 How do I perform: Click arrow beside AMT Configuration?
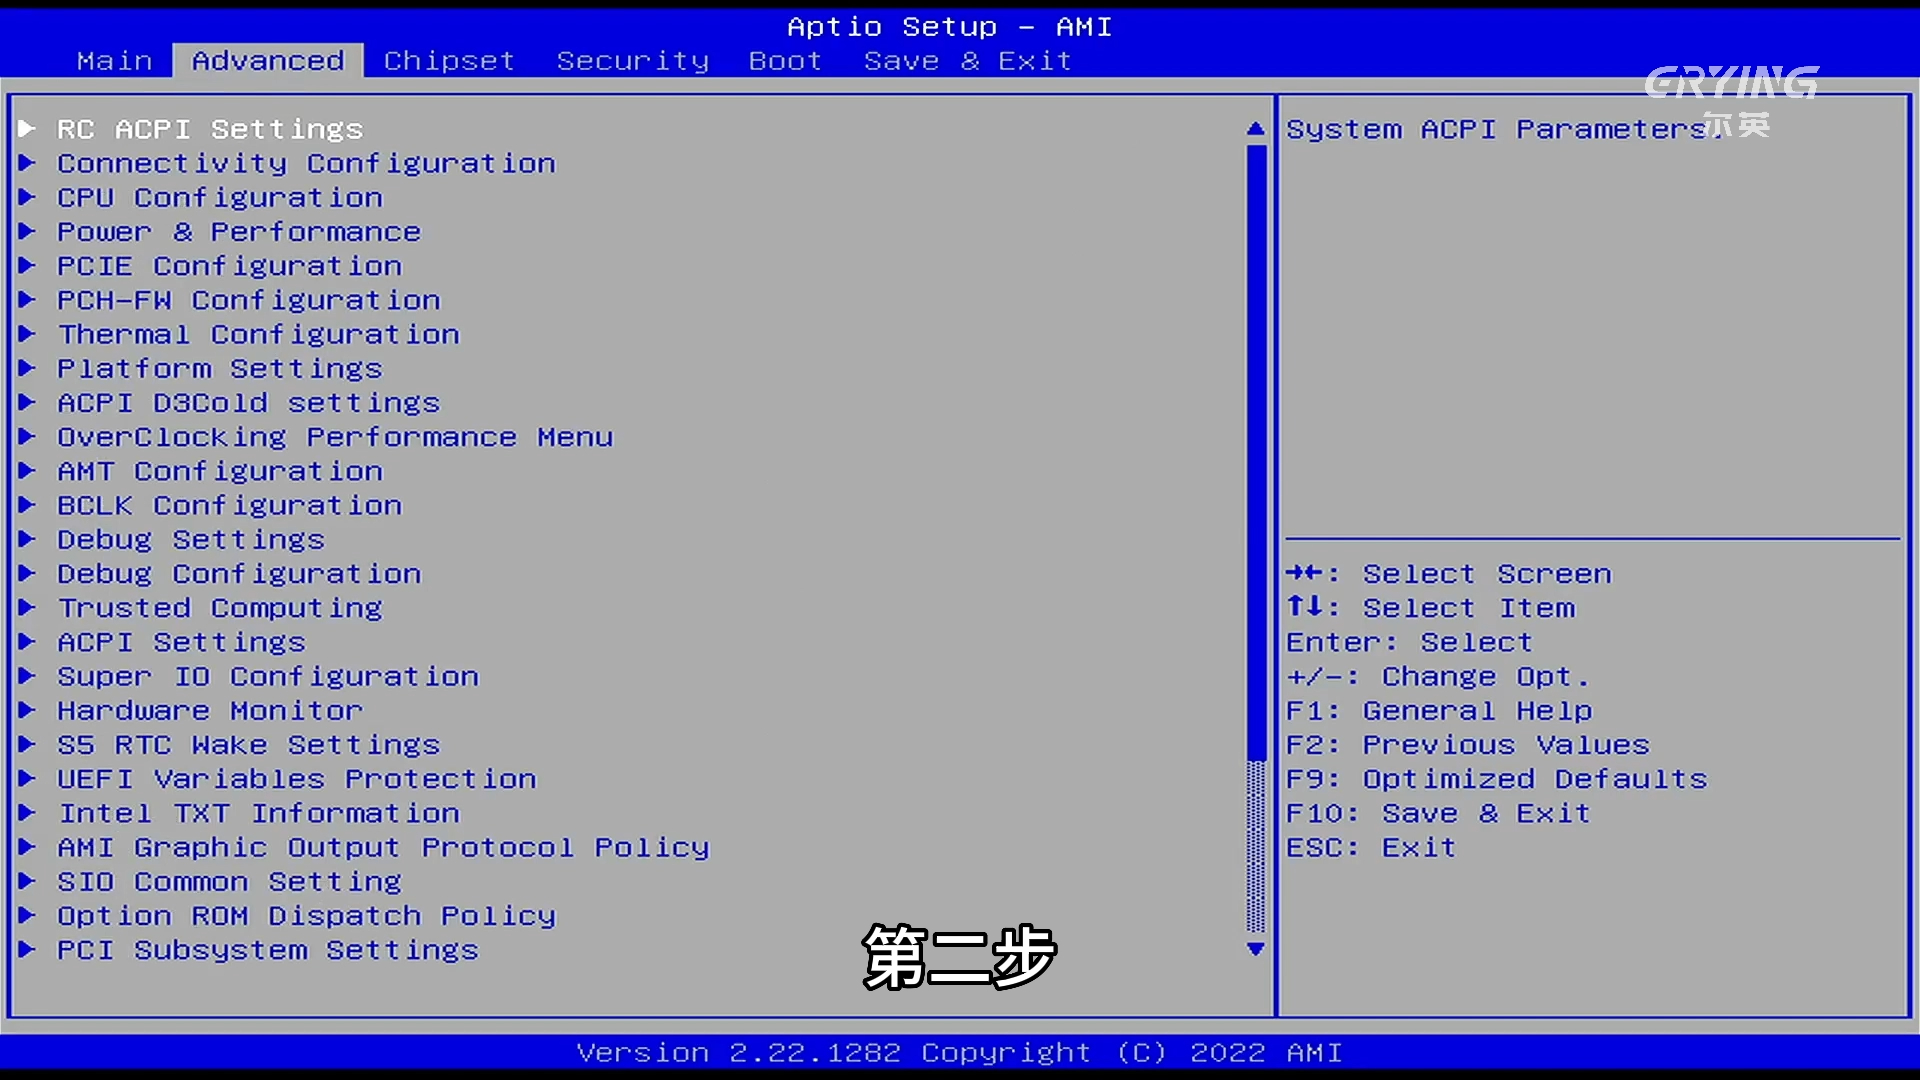(x=27, y=470)
